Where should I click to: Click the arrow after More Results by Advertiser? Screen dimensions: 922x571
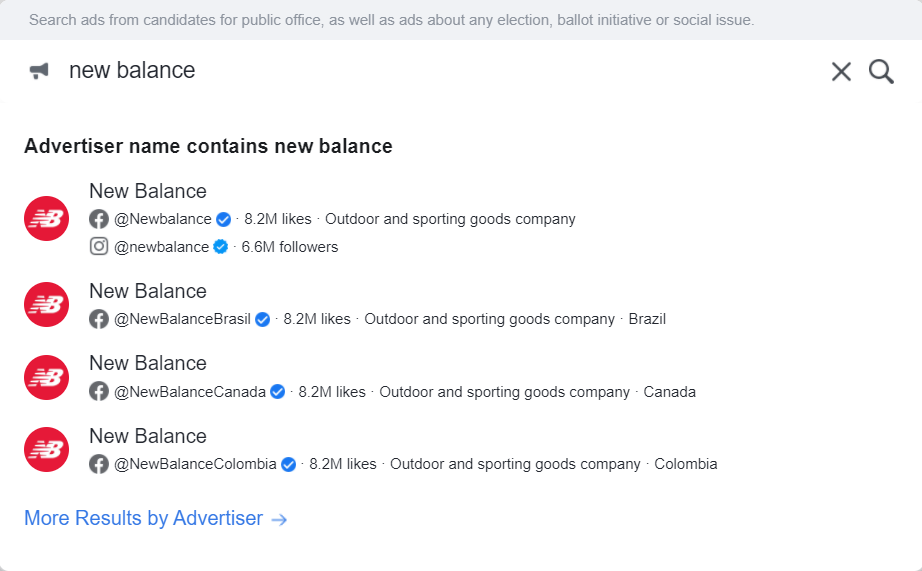[x=279, y=519]
